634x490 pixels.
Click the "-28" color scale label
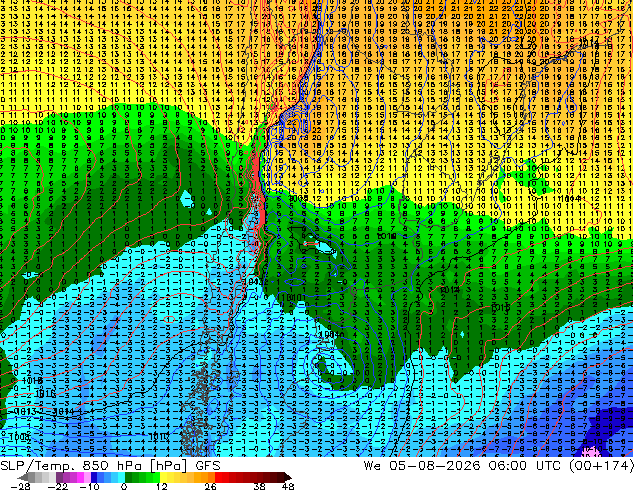tap(21, 486)
